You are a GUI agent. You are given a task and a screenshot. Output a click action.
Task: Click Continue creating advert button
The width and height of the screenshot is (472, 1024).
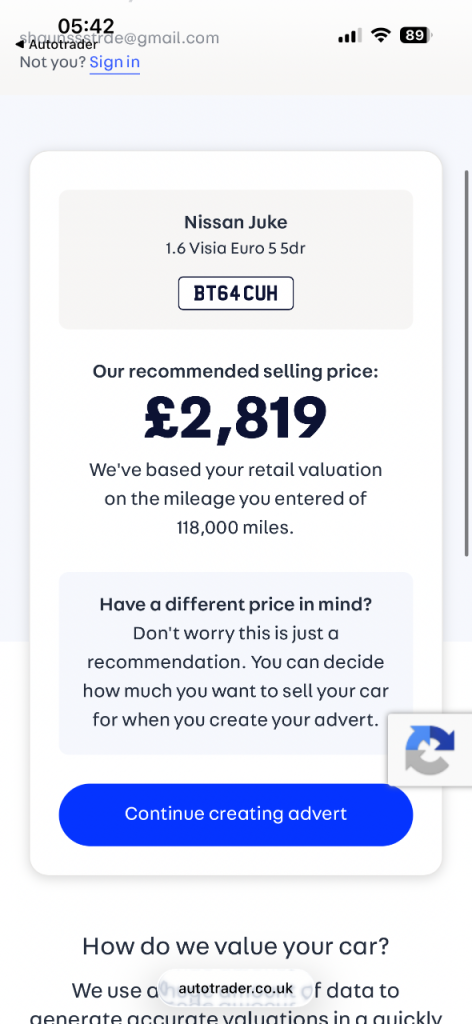point(236,814)
